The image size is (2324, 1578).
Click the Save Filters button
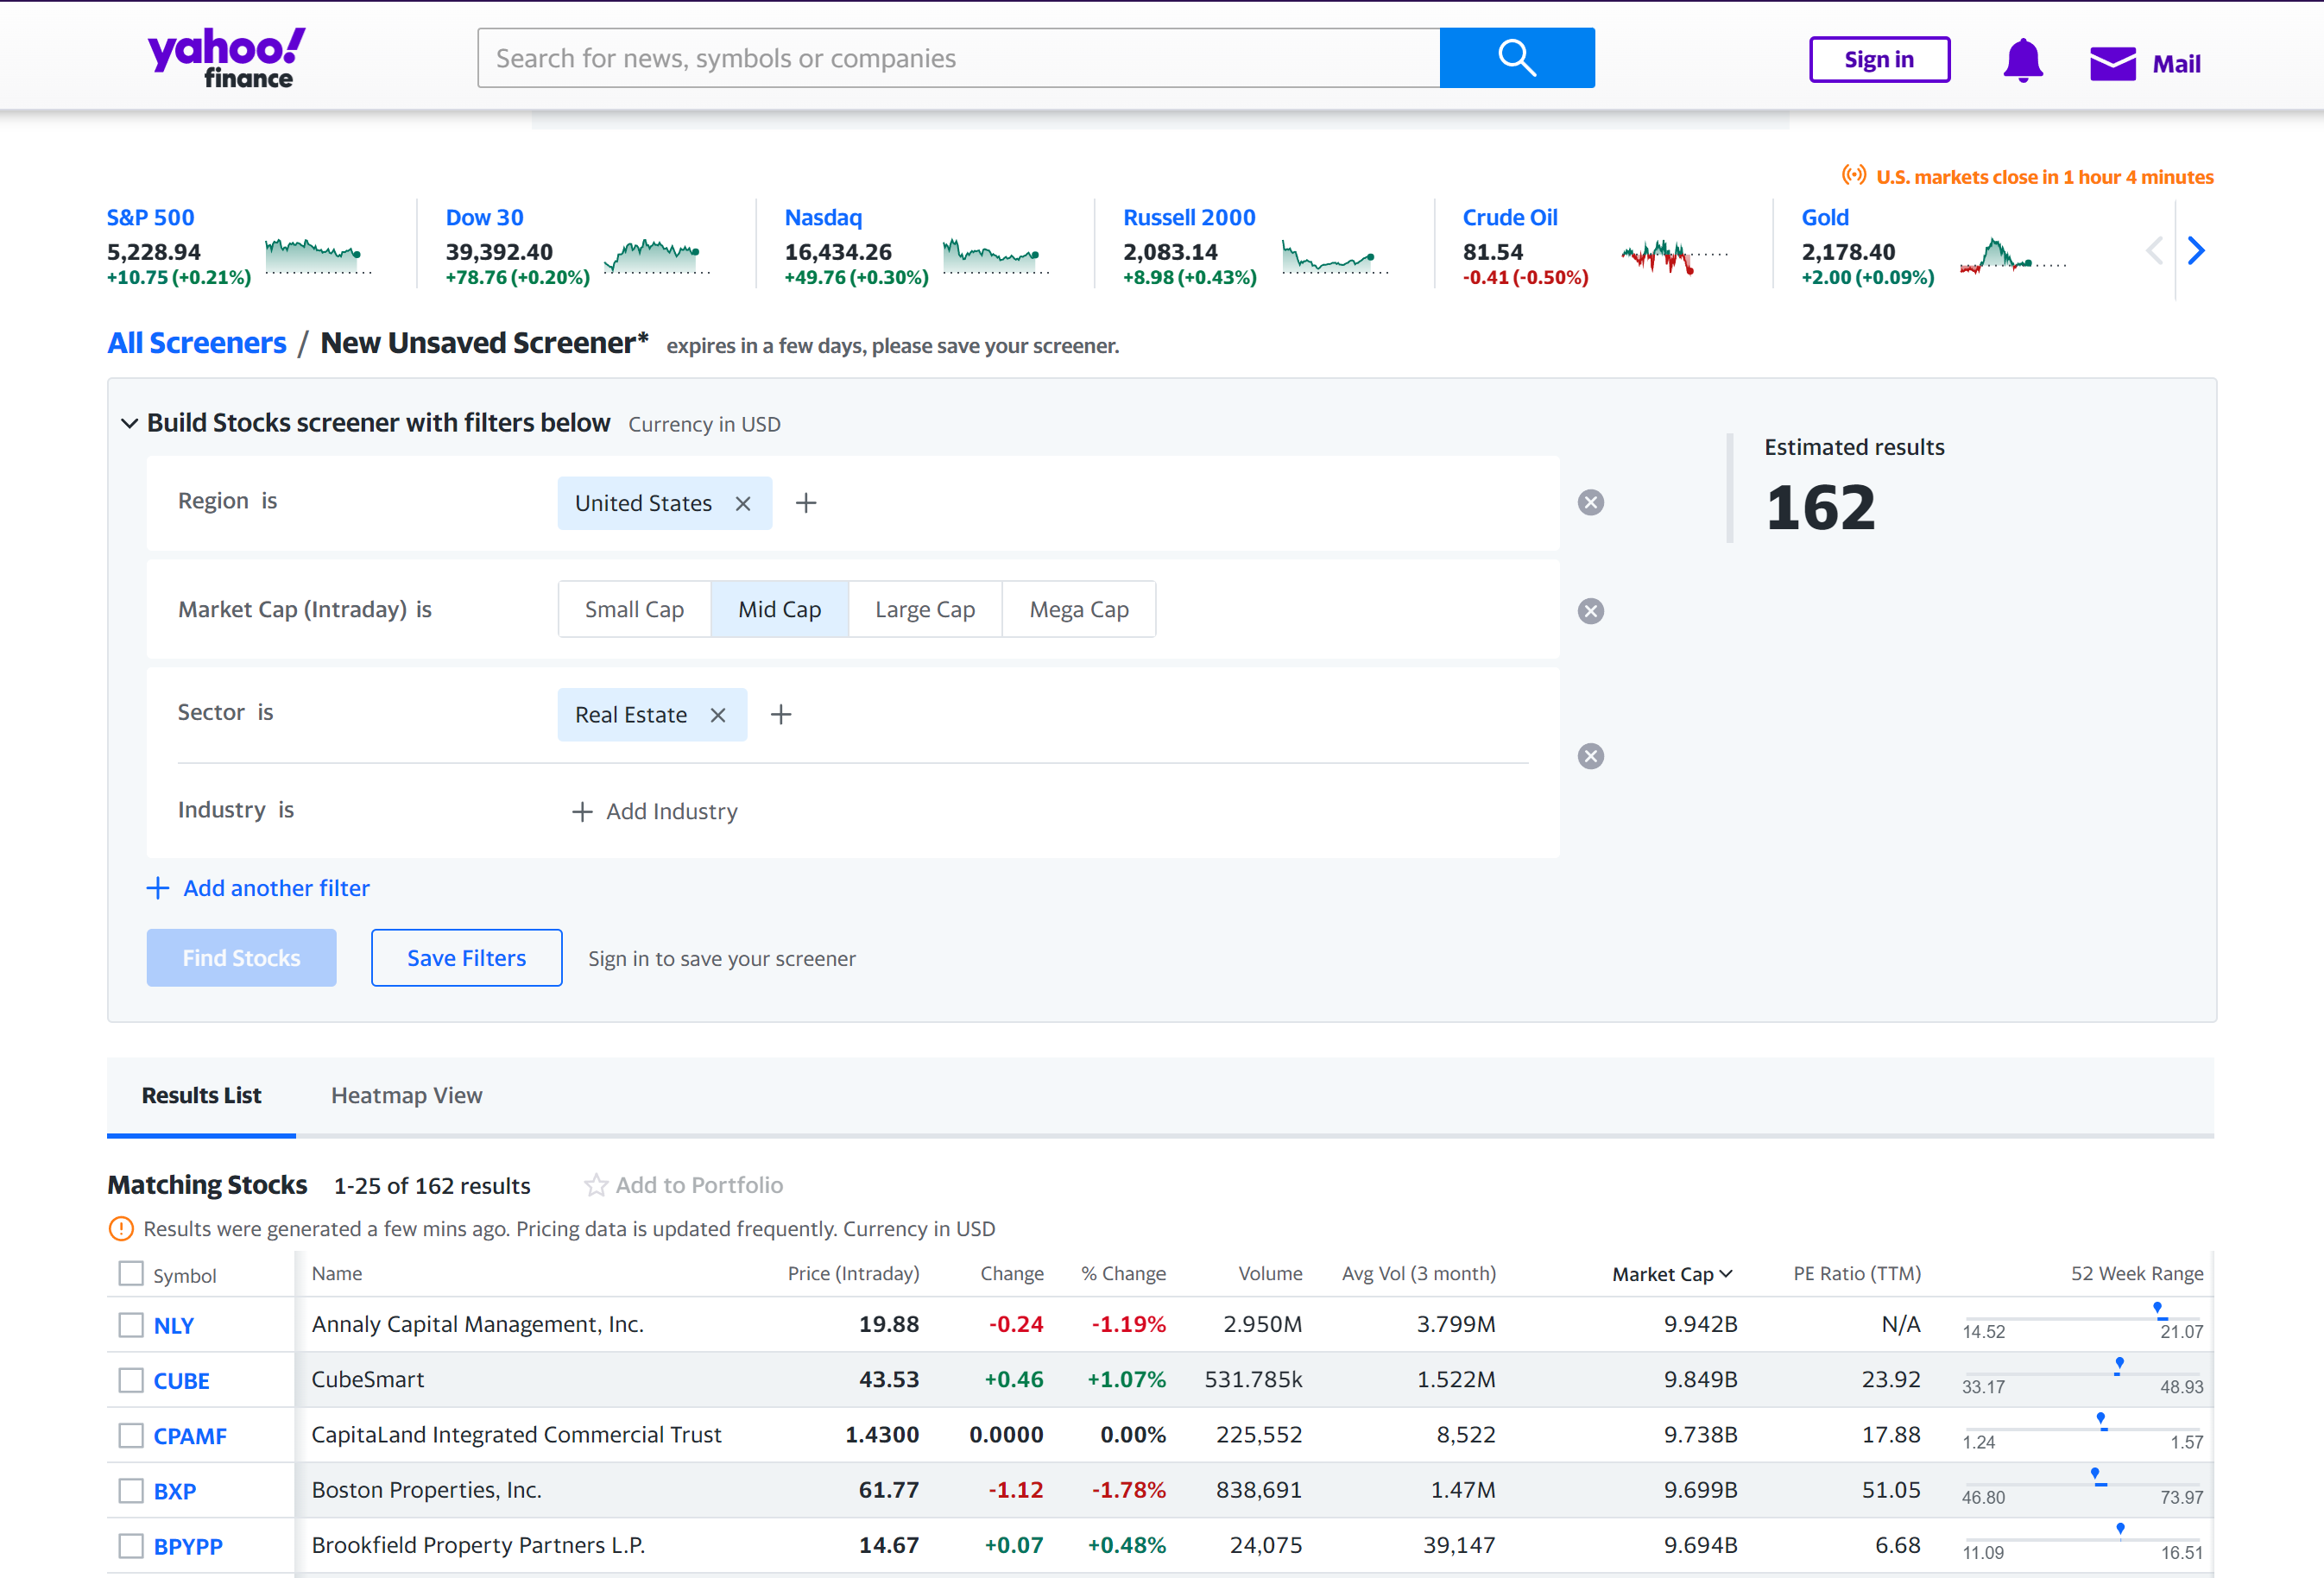pos(466,958)
